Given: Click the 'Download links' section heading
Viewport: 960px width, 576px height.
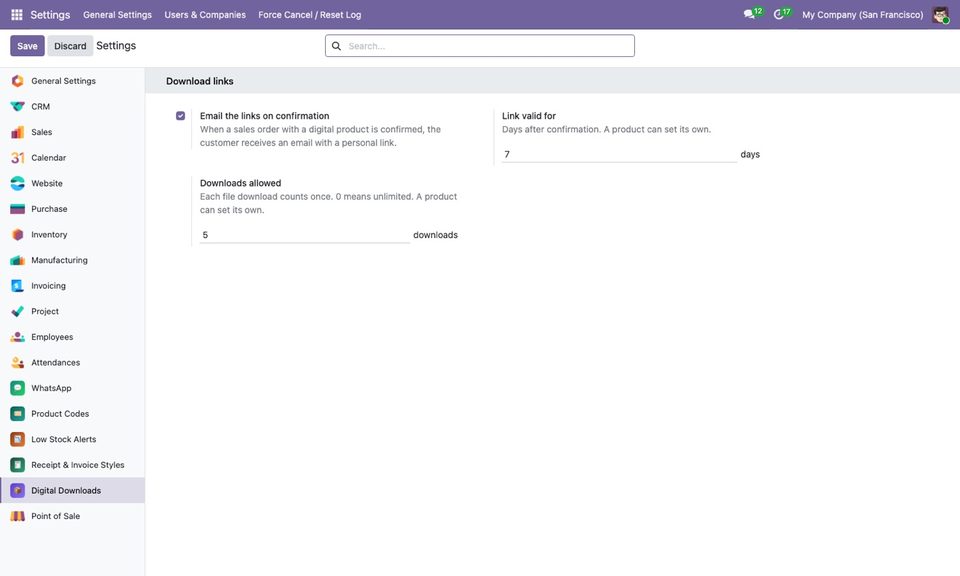Looking at the screenshot, I should pos(200,81).
